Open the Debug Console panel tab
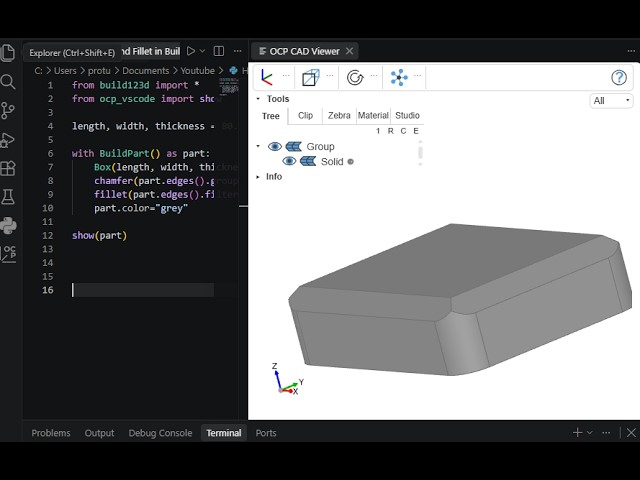Screen dimensions: 640x480 [x=160, y=433]
